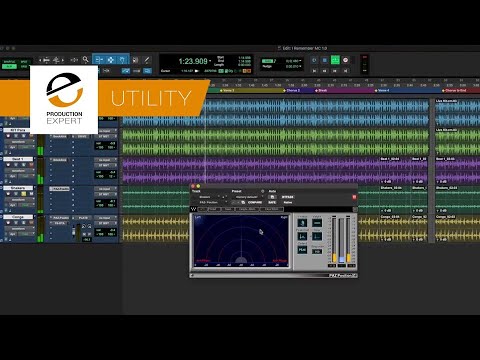Click the plug-in automation enable icon
480x360 pixels.
[272, 197]
